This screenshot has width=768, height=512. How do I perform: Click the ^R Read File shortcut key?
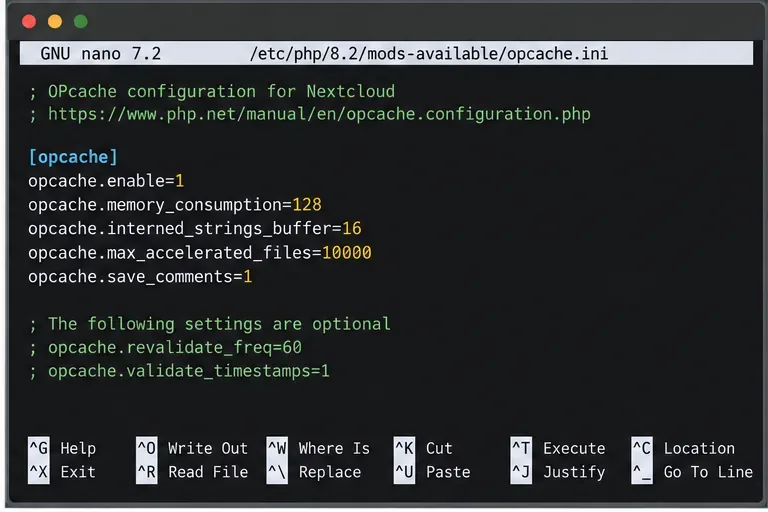(x=146, y=472)
